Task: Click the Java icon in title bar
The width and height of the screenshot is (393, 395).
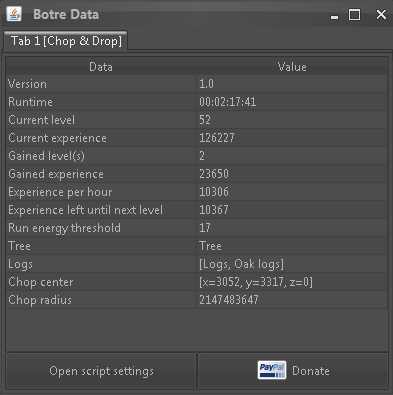Action: [x=14, y=14]
